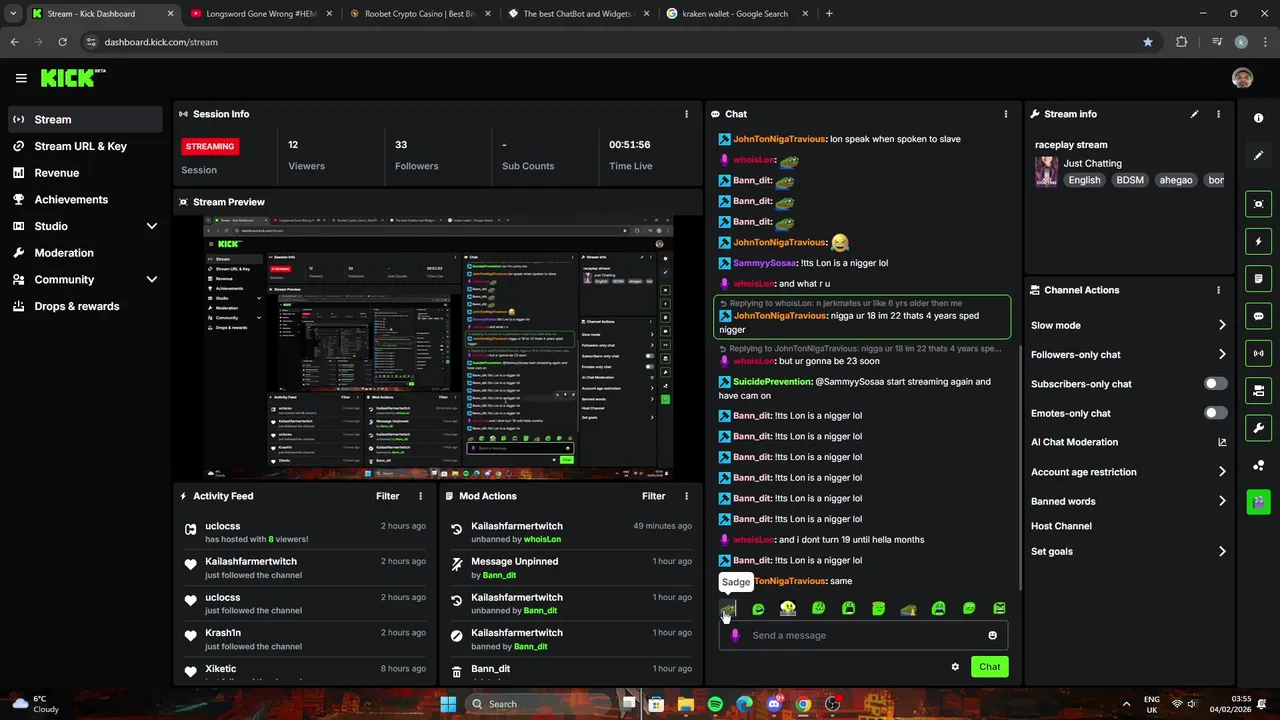Click the ahegao tag chip
The width and height of the screenshot is (1280, 720).
[1176, 180]
